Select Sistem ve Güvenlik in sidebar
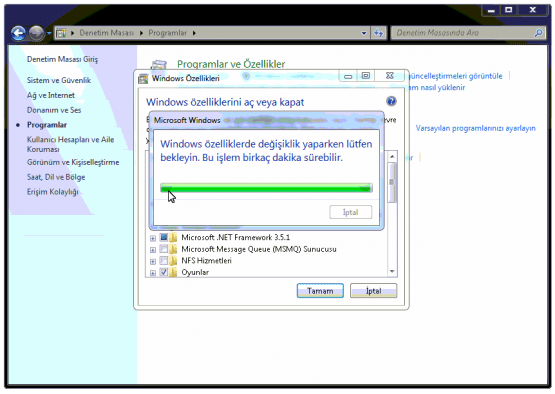Image resolution: width=555 pixels, height=394 pixels. [x=59, y=80]
